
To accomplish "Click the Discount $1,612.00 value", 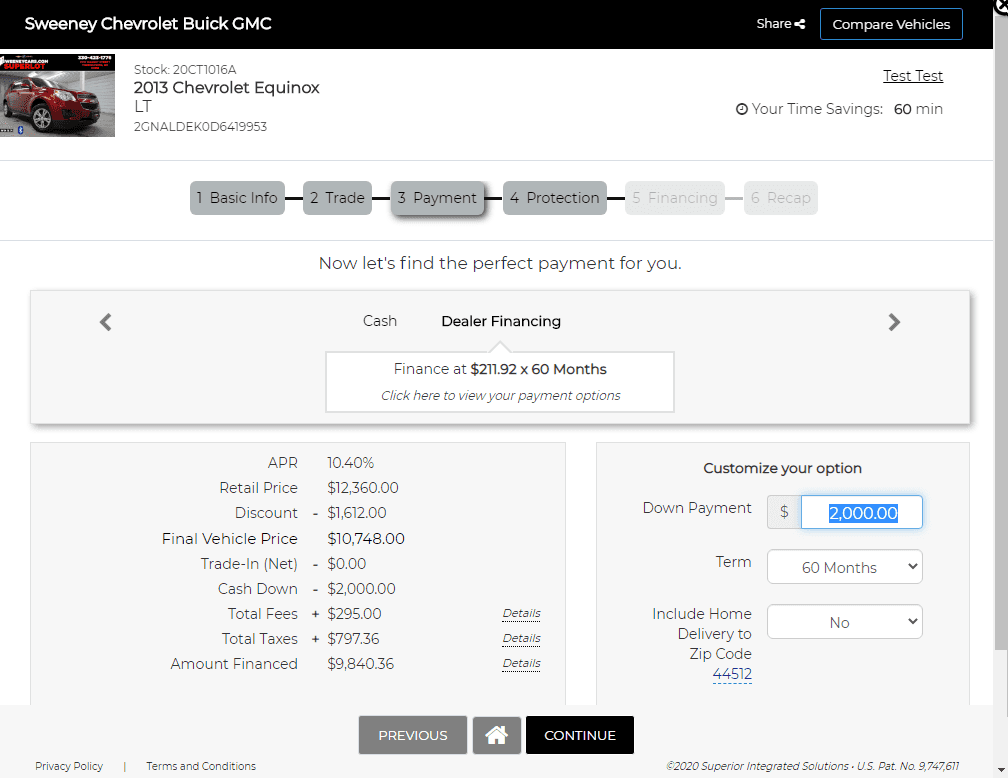I will click(x=357, y=513).
